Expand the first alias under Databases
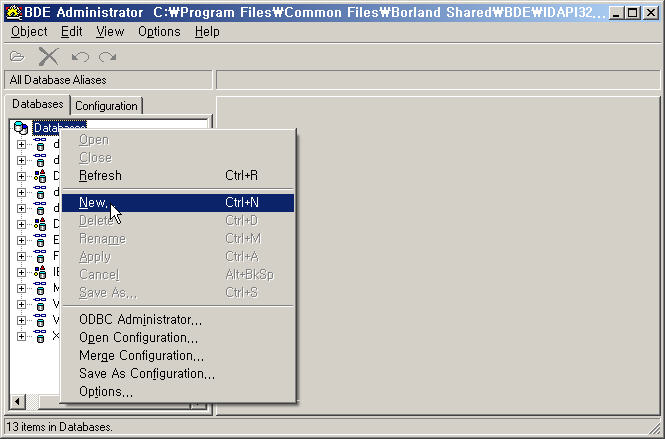Viewport: 665px width, 439px height. pyautogui.click(x=21, y=145)
